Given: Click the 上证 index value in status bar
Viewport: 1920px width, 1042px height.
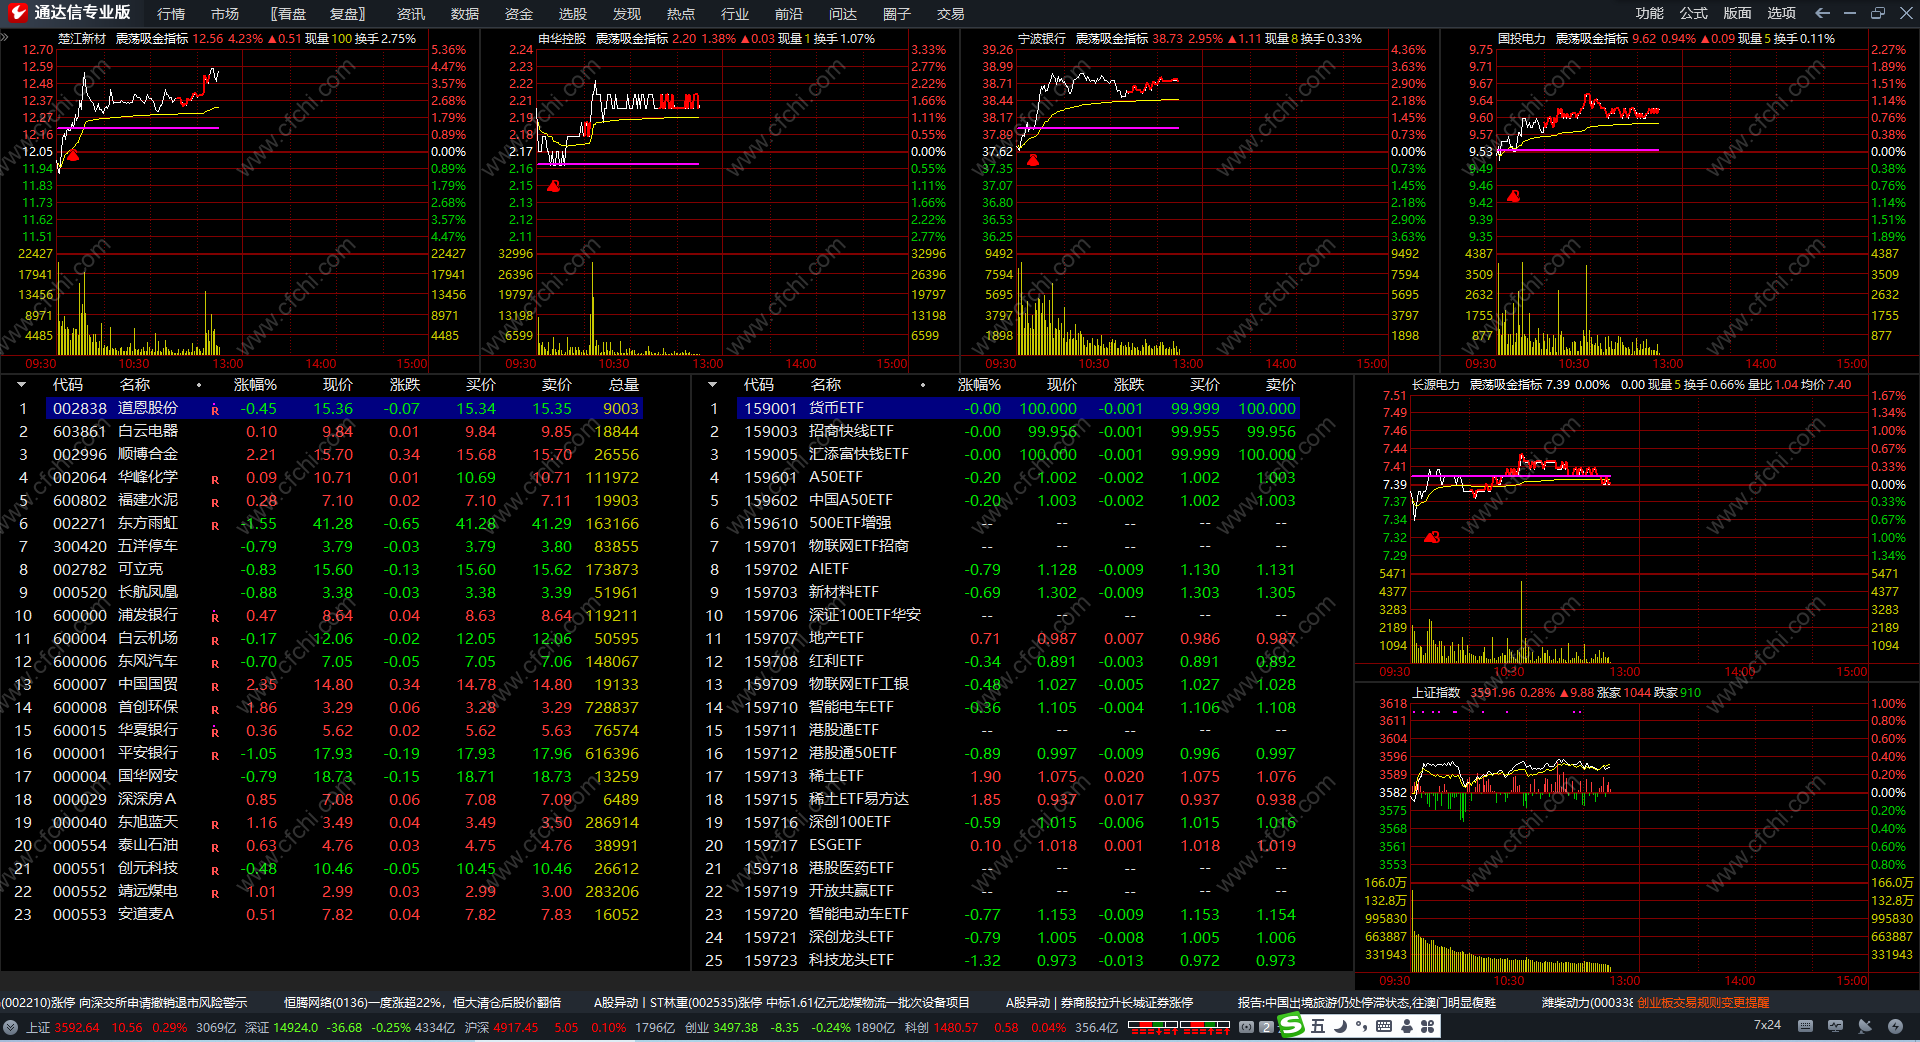Looking at the screenshot, I should [x=77, y=1027].
